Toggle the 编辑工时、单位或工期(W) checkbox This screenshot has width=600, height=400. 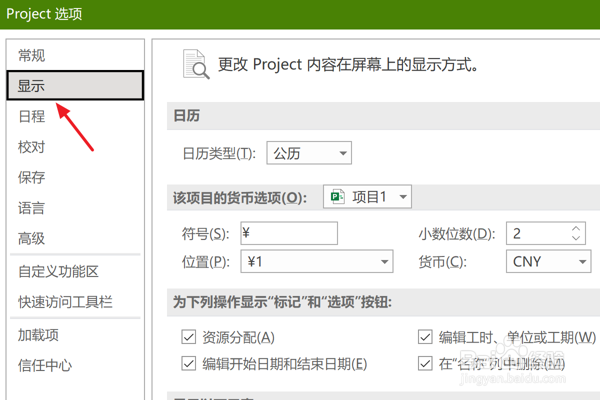point(425,337)
